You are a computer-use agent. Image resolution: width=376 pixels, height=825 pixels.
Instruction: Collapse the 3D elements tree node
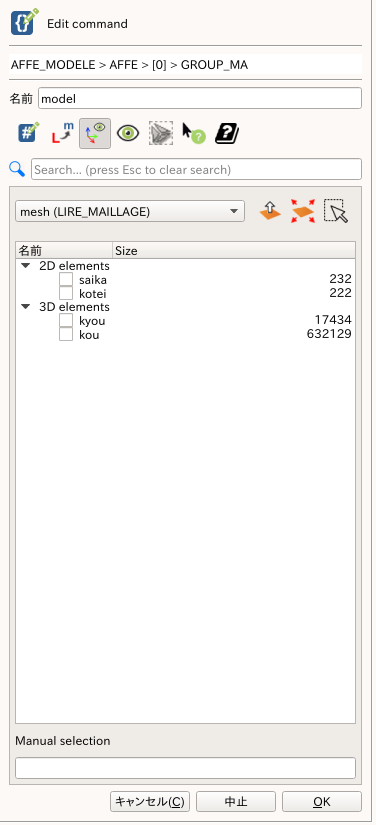pyautogui.click(x=26, y=307)
